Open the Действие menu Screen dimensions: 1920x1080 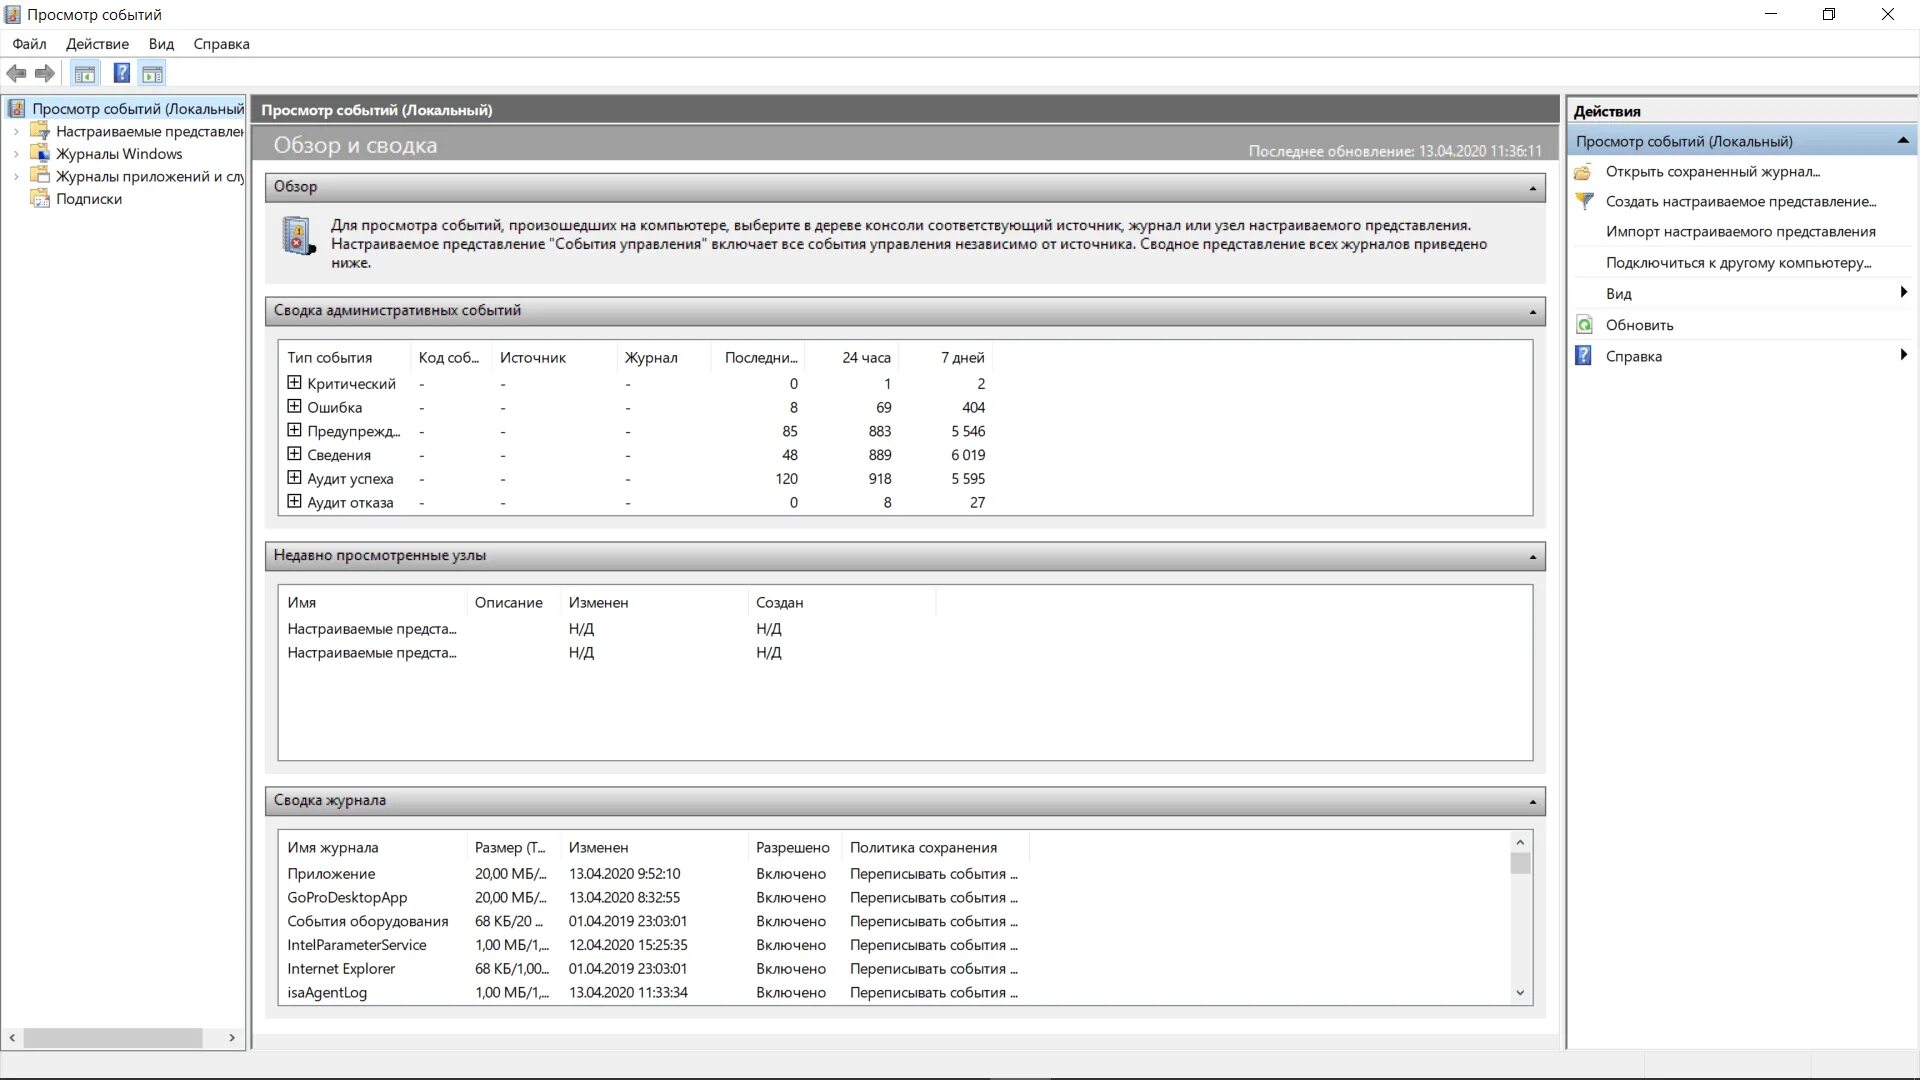point(97,44)
